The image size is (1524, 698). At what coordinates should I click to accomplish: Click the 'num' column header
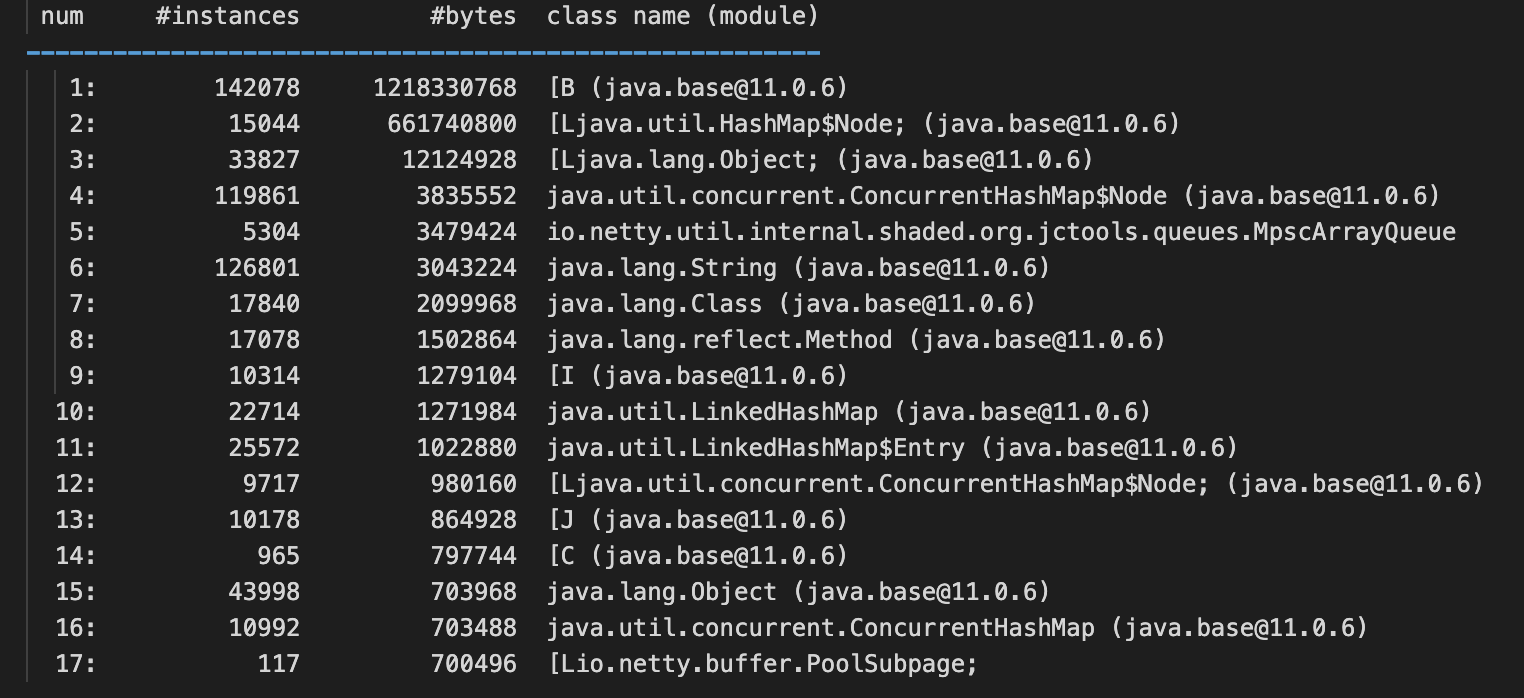pos(62,16)
